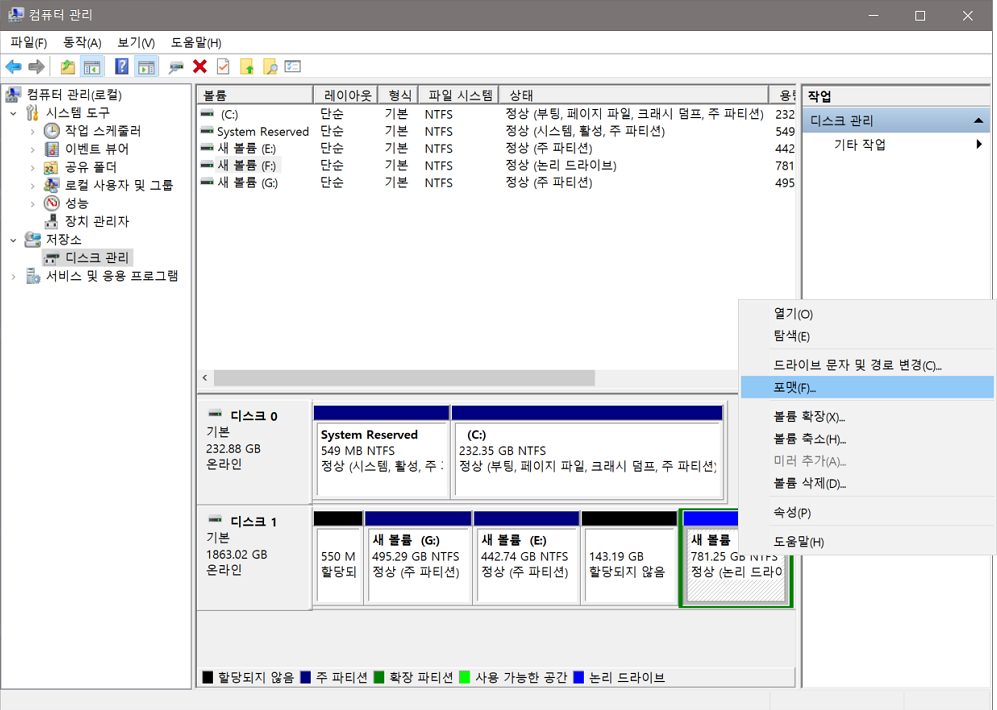Collapse the 저장소 tree node

[x=11, y=239]
